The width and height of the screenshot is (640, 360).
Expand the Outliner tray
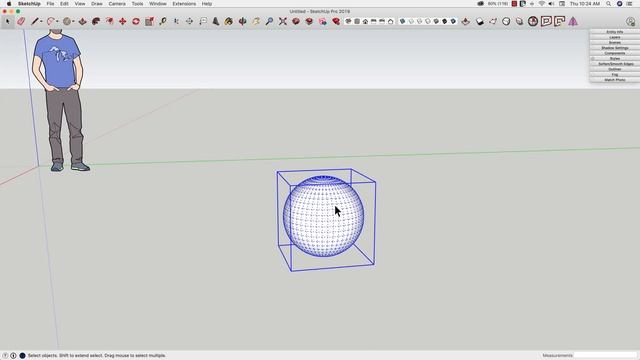tap(615, 69)
